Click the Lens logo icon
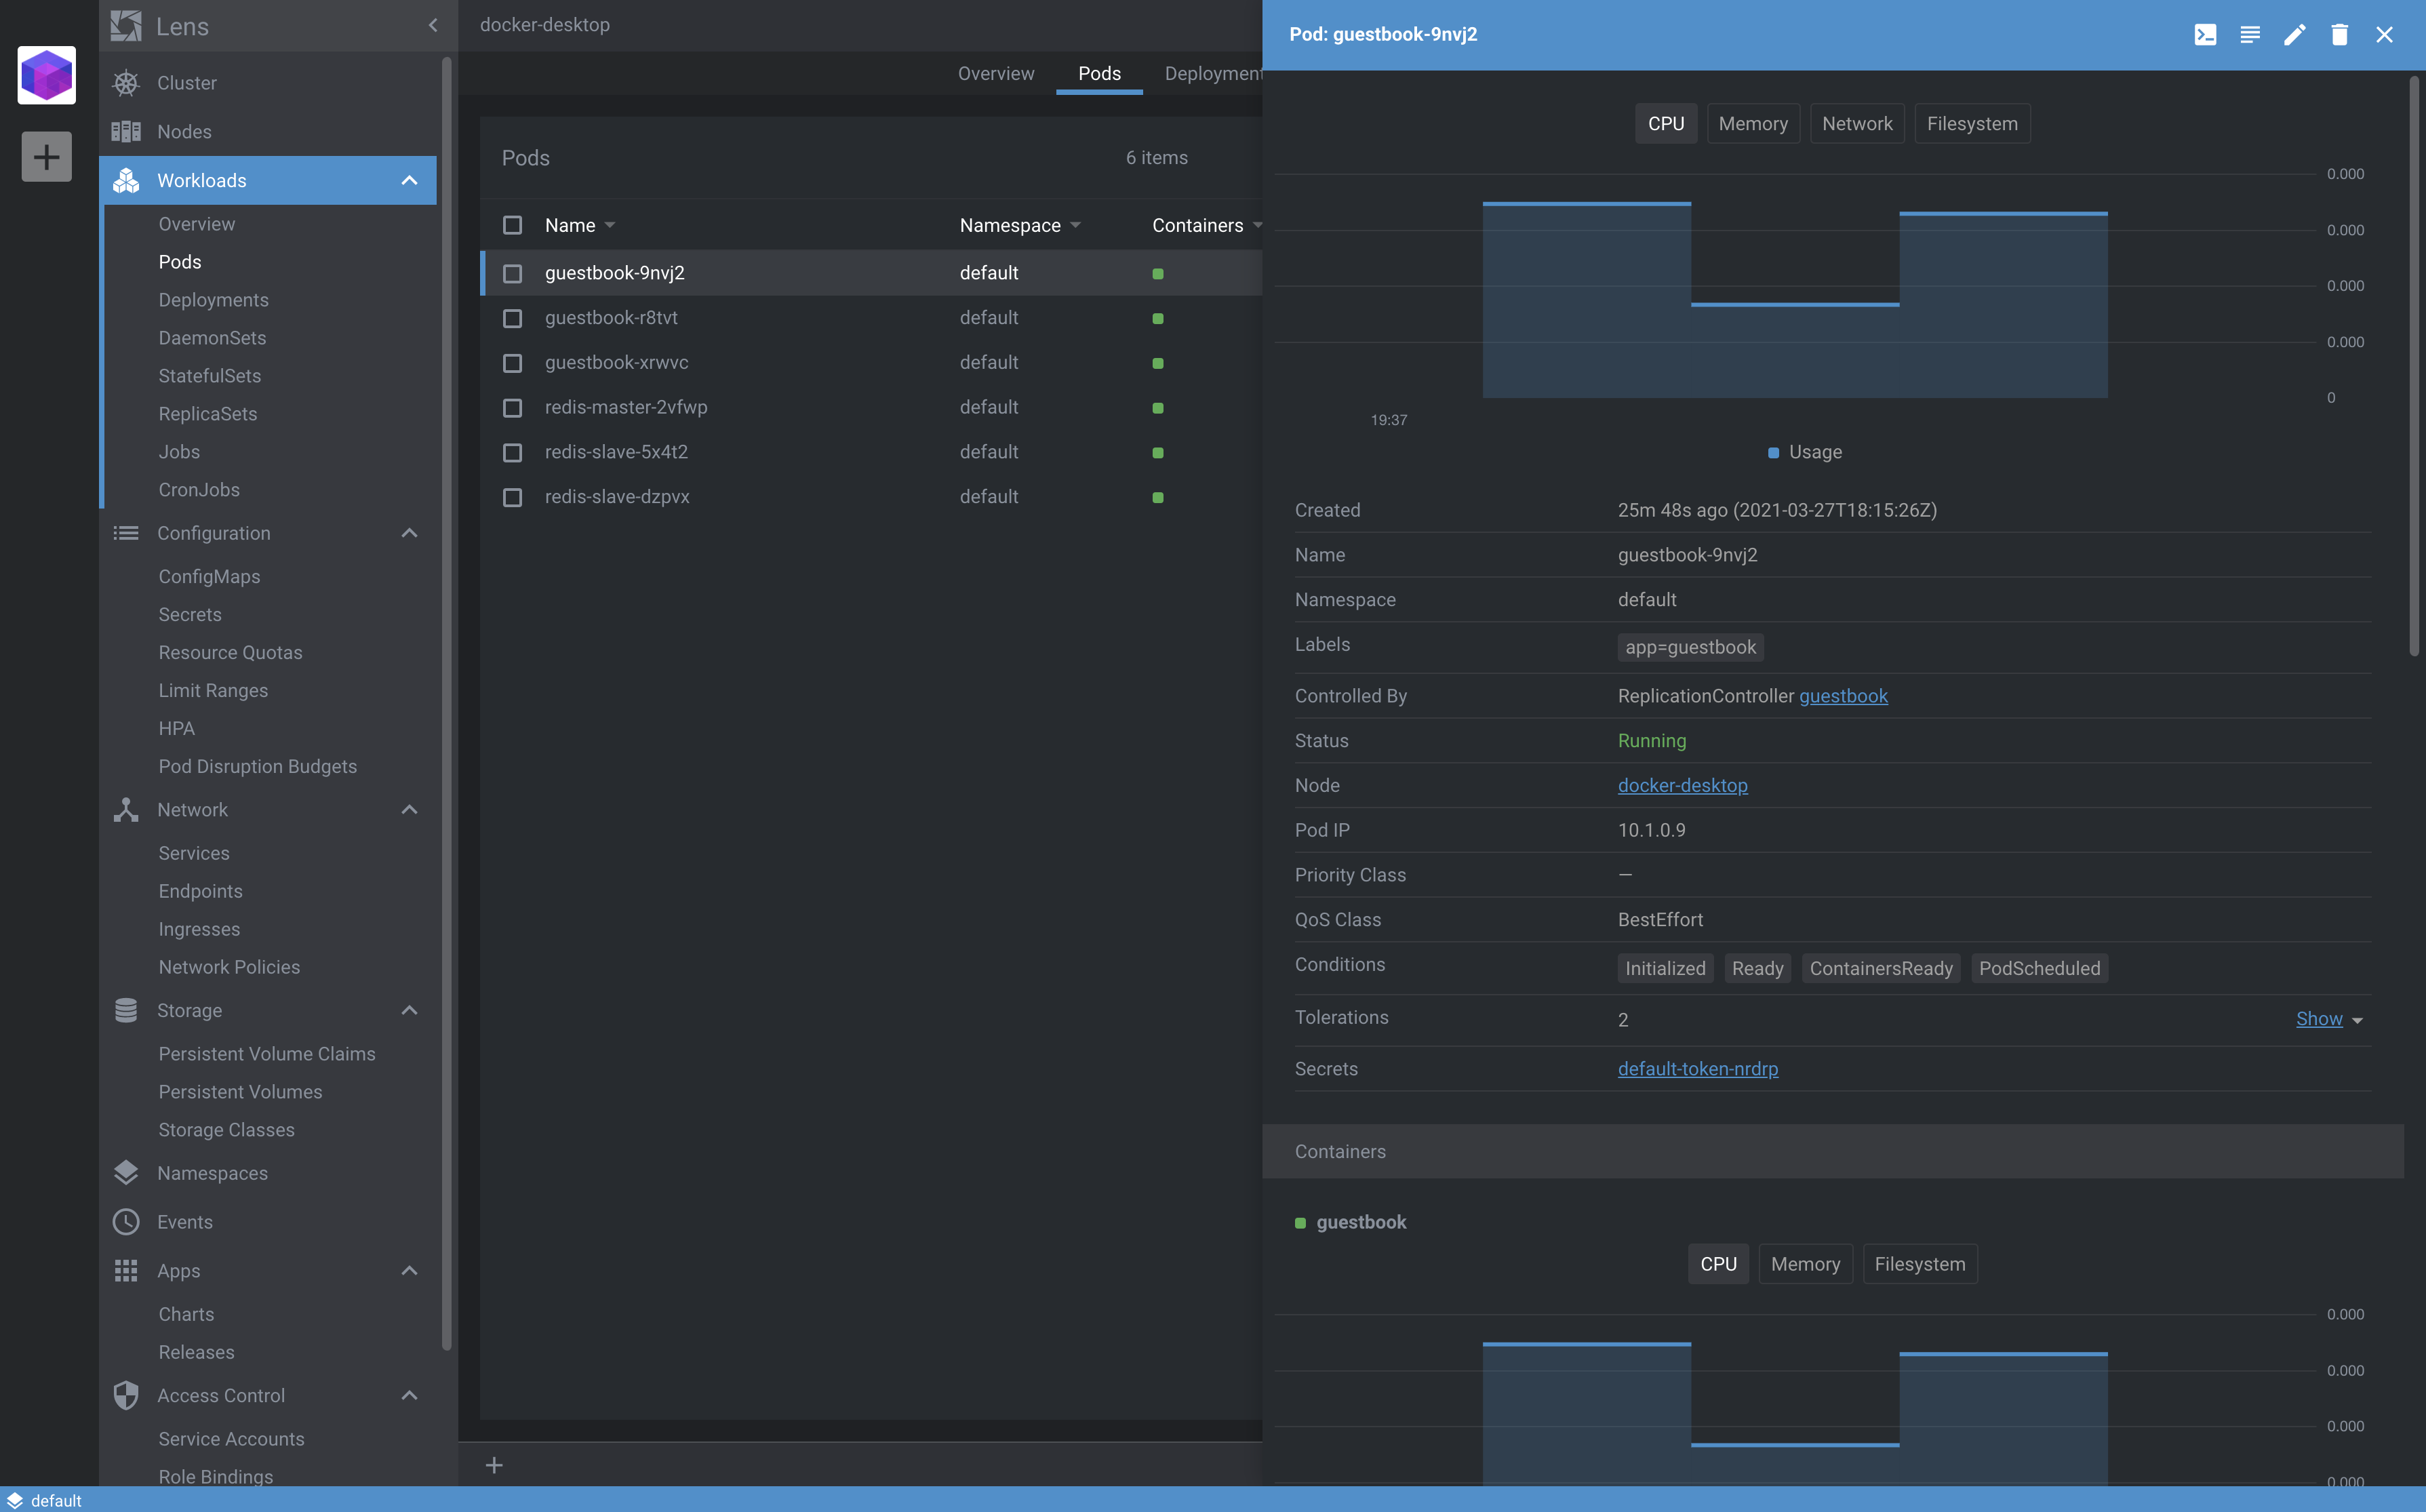2426x1512 pixels. click(126, 26)
